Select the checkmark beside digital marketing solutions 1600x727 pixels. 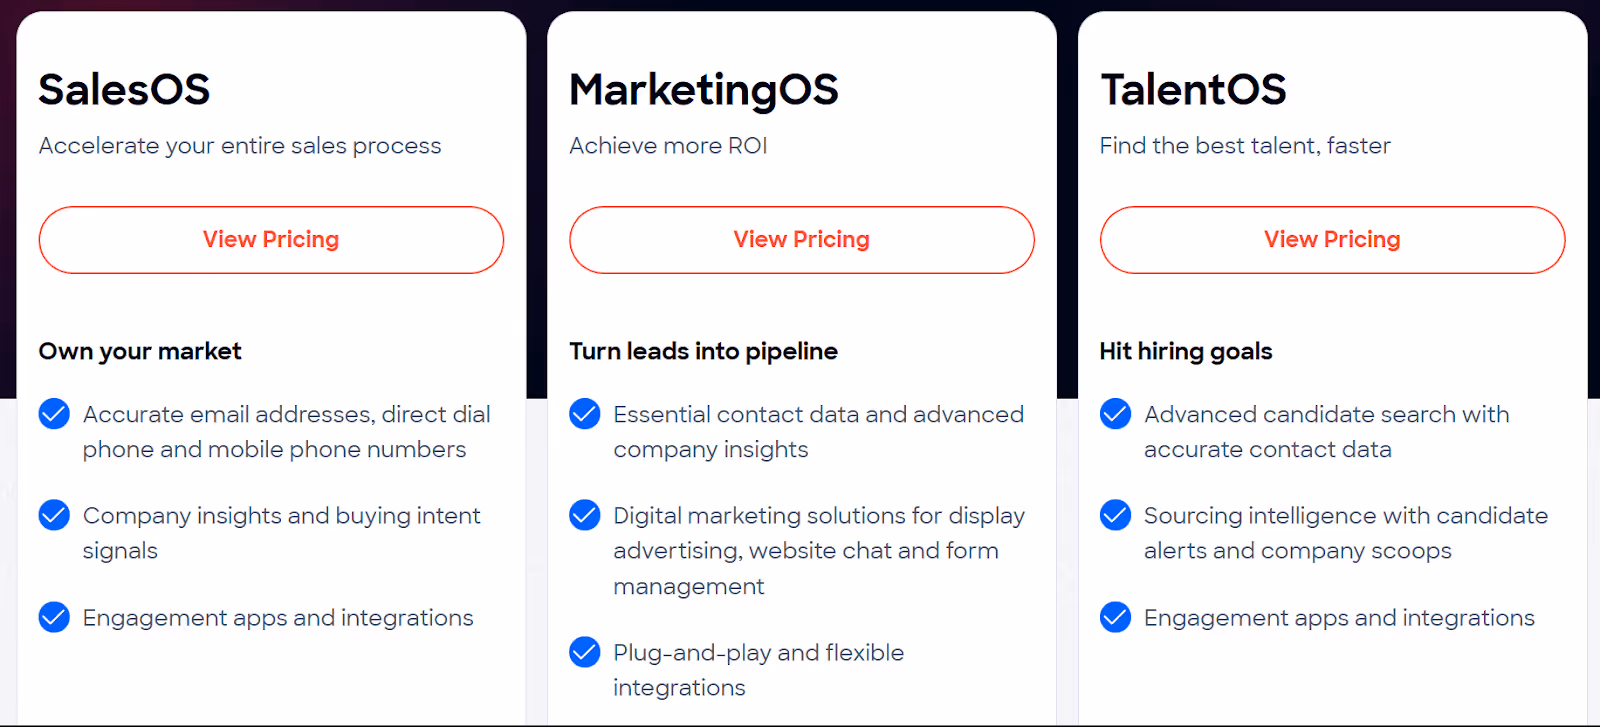click(x=584, y=515)
